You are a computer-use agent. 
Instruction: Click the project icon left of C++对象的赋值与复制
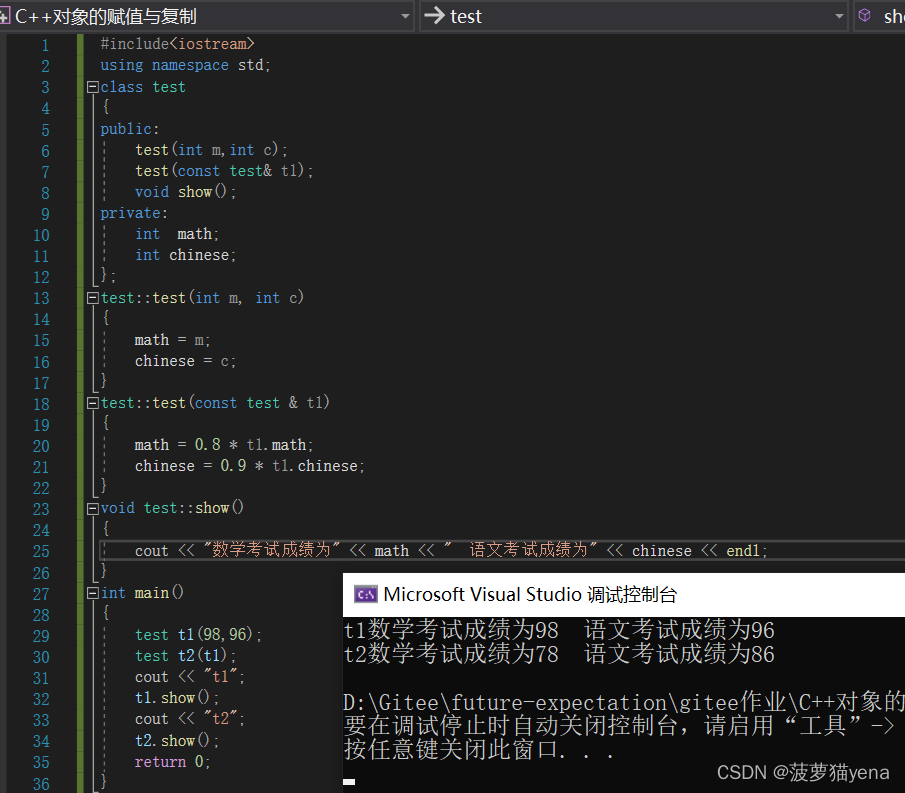pyautogui.click(x=5, y=16)
